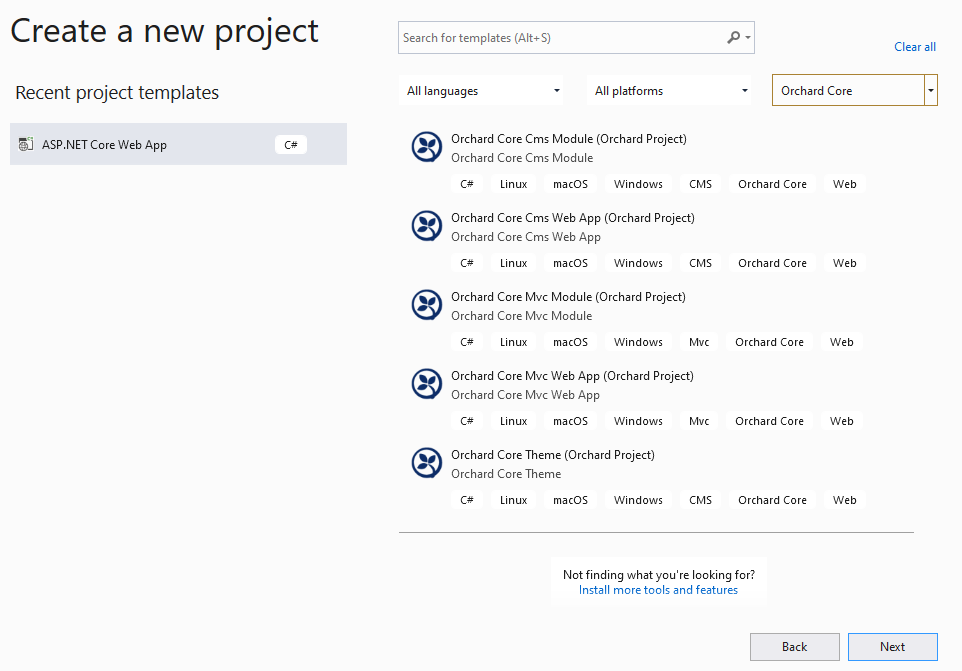Click Mvc tag under Orchard Core Mvc Module
Viewport: 962px width, 671px height.
[699, 342]
